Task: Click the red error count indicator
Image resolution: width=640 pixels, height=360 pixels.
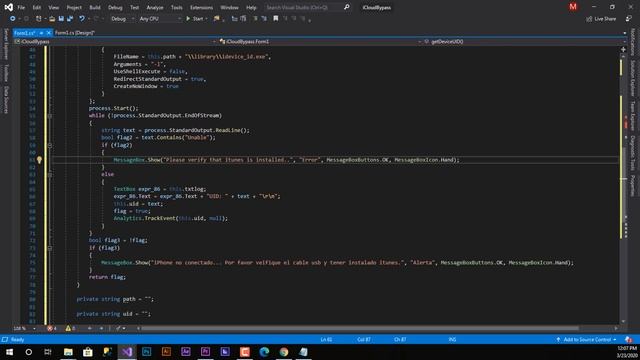Action: tap(52, 328)
